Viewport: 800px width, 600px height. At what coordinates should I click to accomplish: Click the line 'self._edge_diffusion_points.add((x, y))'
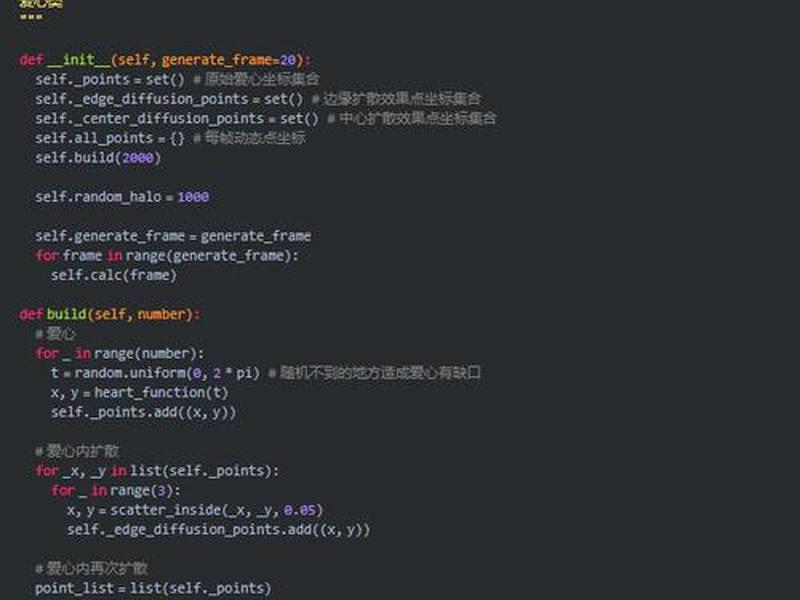(x=218, y=530)
